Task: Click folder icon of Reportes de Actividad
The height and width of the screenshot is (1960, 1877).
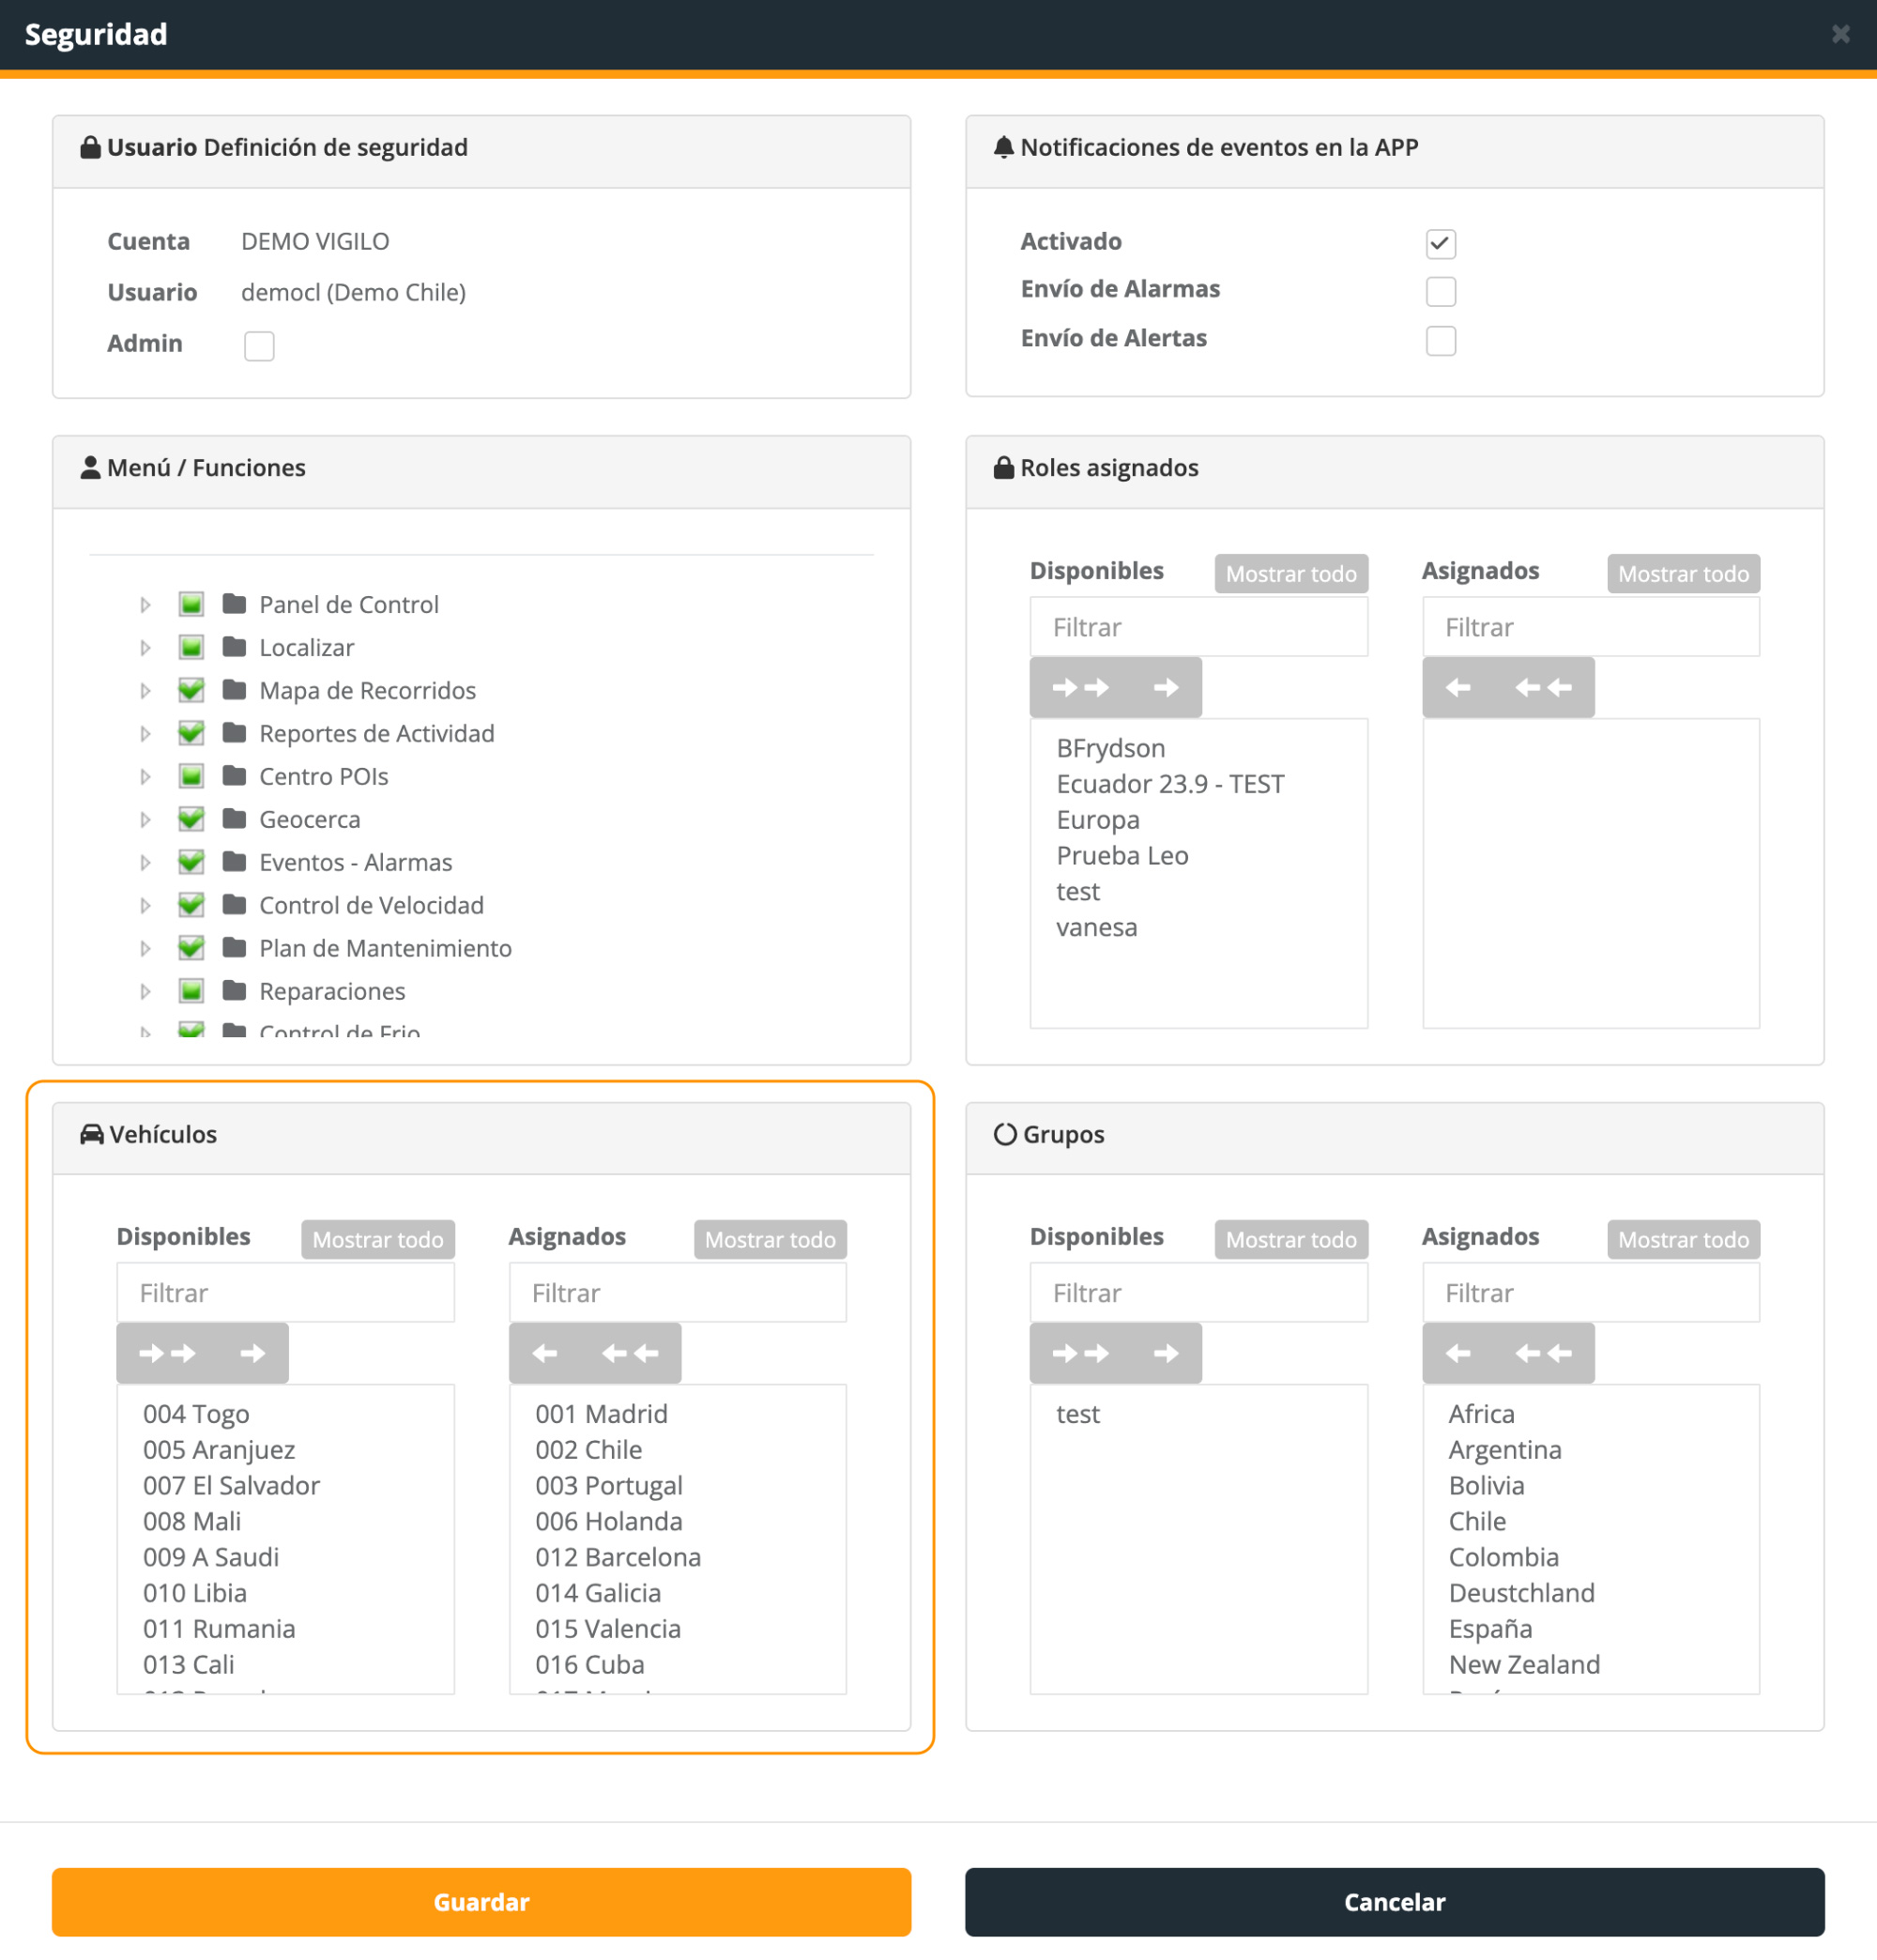Action: [234, 732]
